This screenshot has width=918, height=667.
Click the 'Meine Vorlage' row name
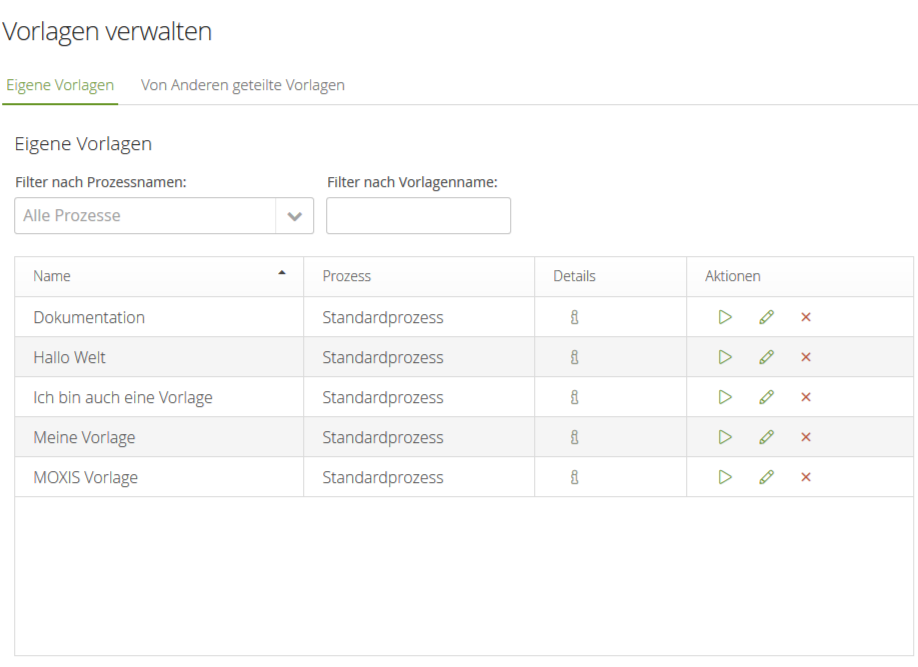[84, 437]
